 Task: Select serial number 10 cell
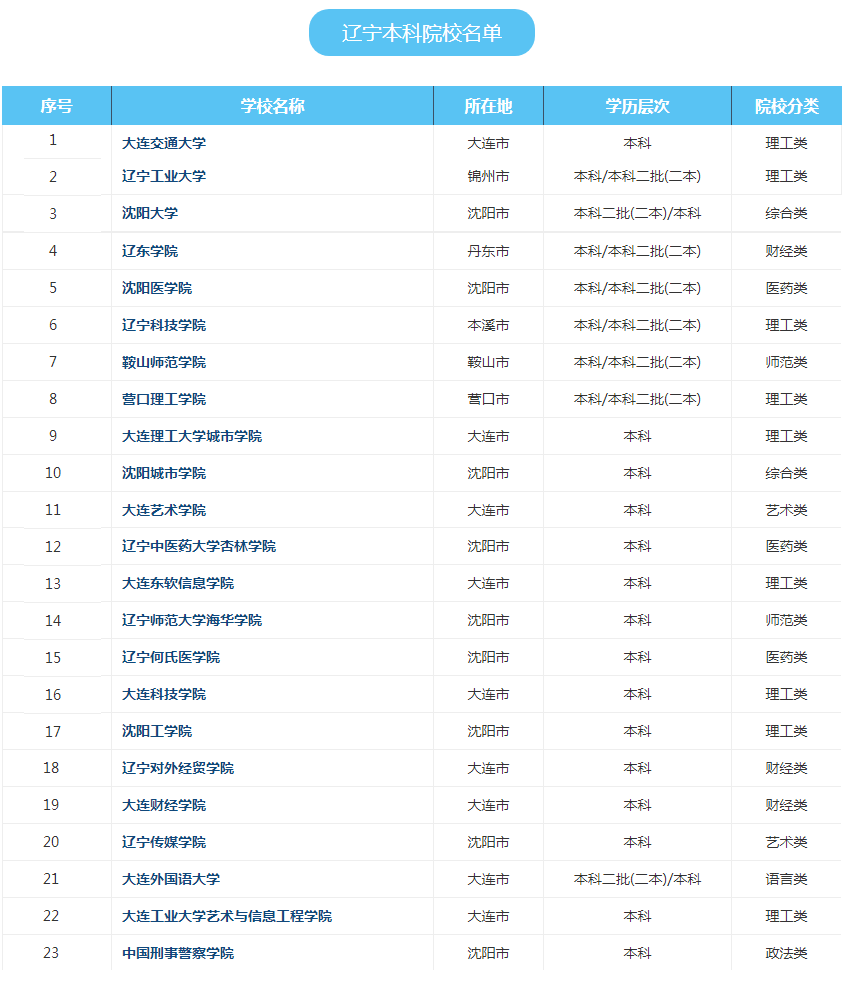(53, 473)
